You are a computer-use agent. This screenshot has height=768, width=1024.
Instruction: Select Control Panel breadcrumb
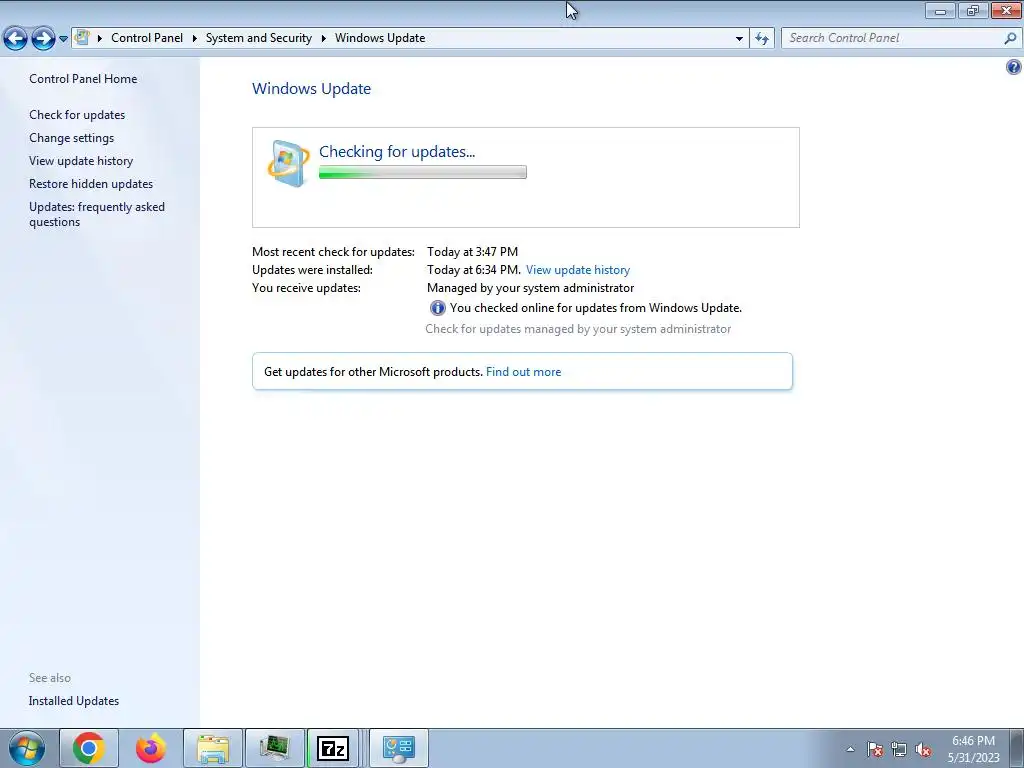pos(147,38)
